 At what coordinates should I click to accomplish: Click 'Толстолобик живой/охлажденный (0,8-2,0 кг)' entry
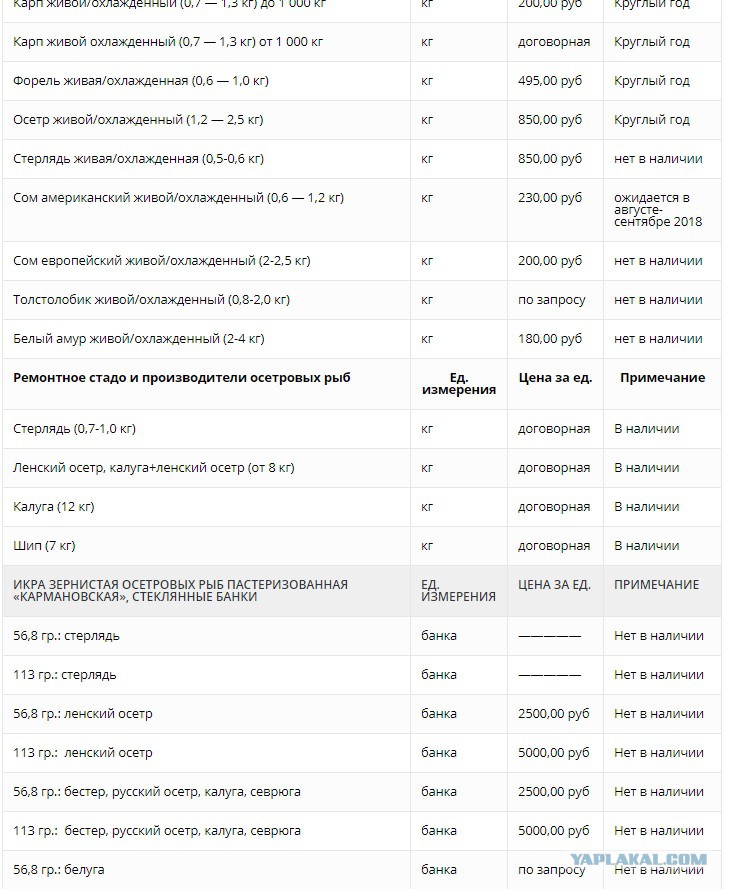[x=151, y=299]
